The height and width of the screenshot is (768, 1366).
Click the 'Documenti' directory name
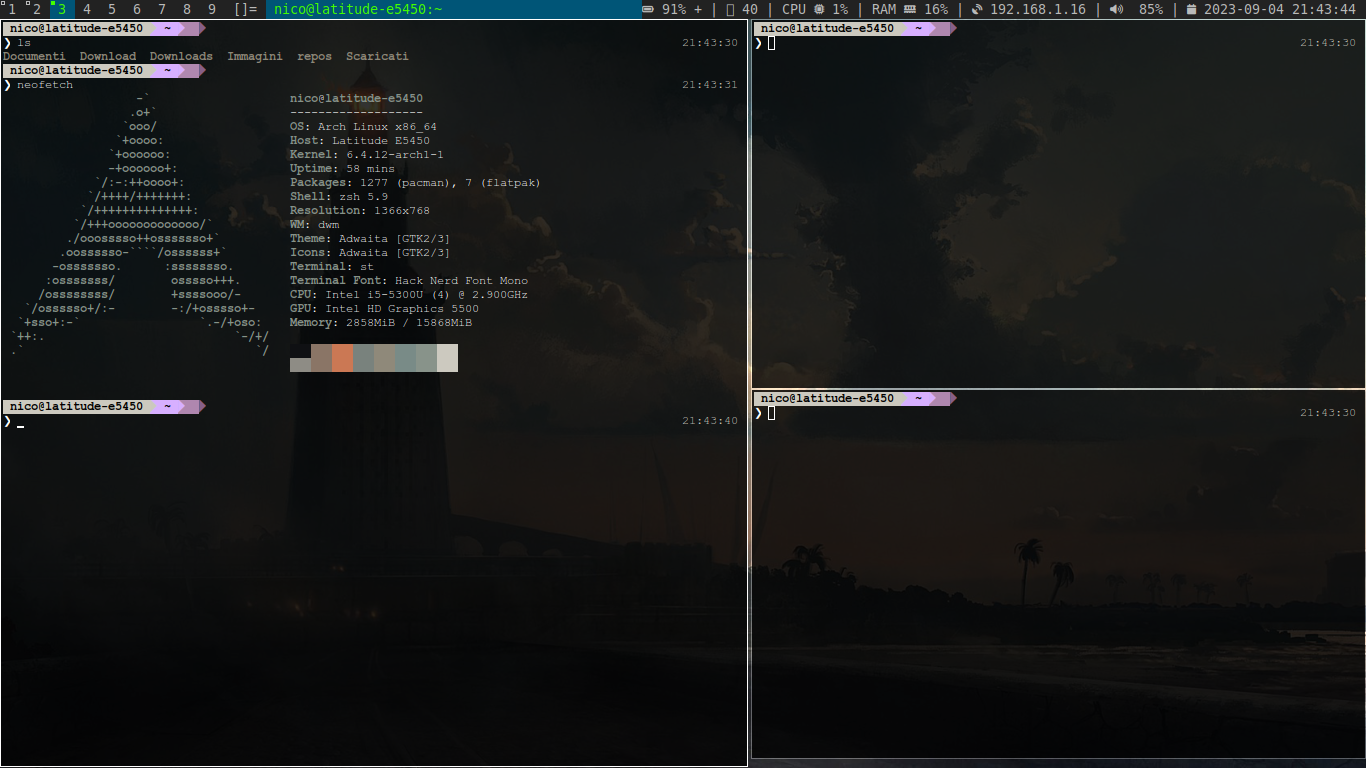tap(34, 57)
